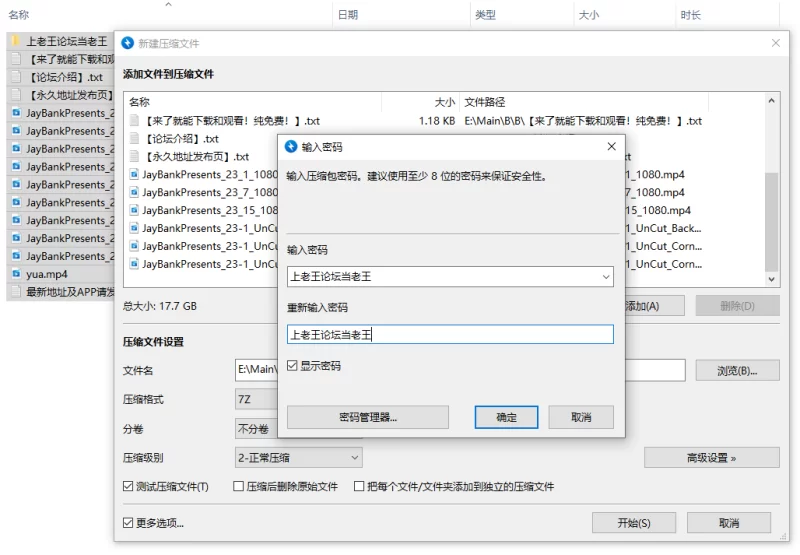Image resolution: width=800 pixels, height=555 pixels.
Task: Click the 浏览(B)... button
Action: coord(737,371)
